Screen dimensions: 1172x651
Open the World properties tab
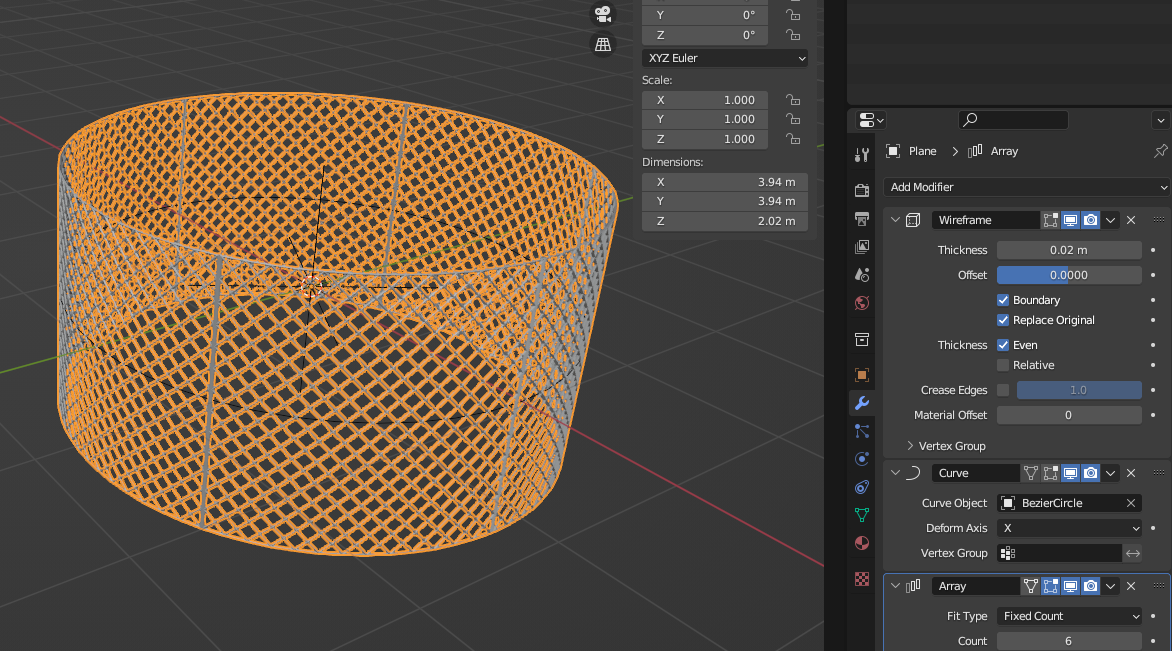tap(862, 303)
